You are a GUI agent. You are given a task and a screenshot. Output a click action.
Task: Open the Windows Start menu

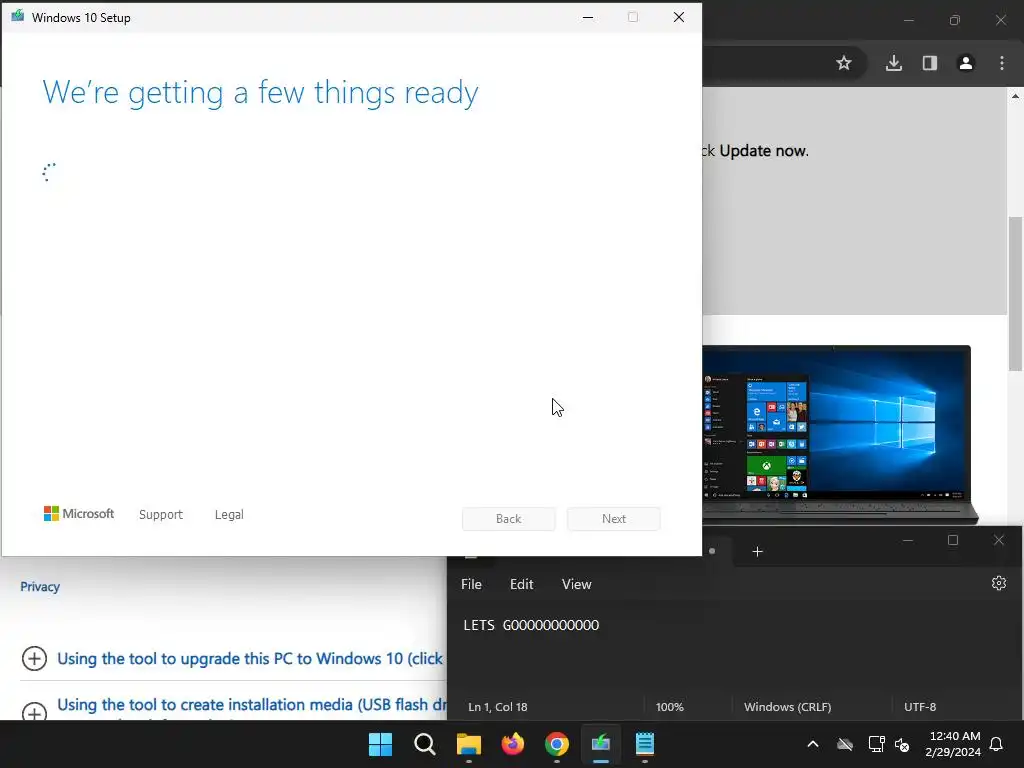tap(381, 744)
